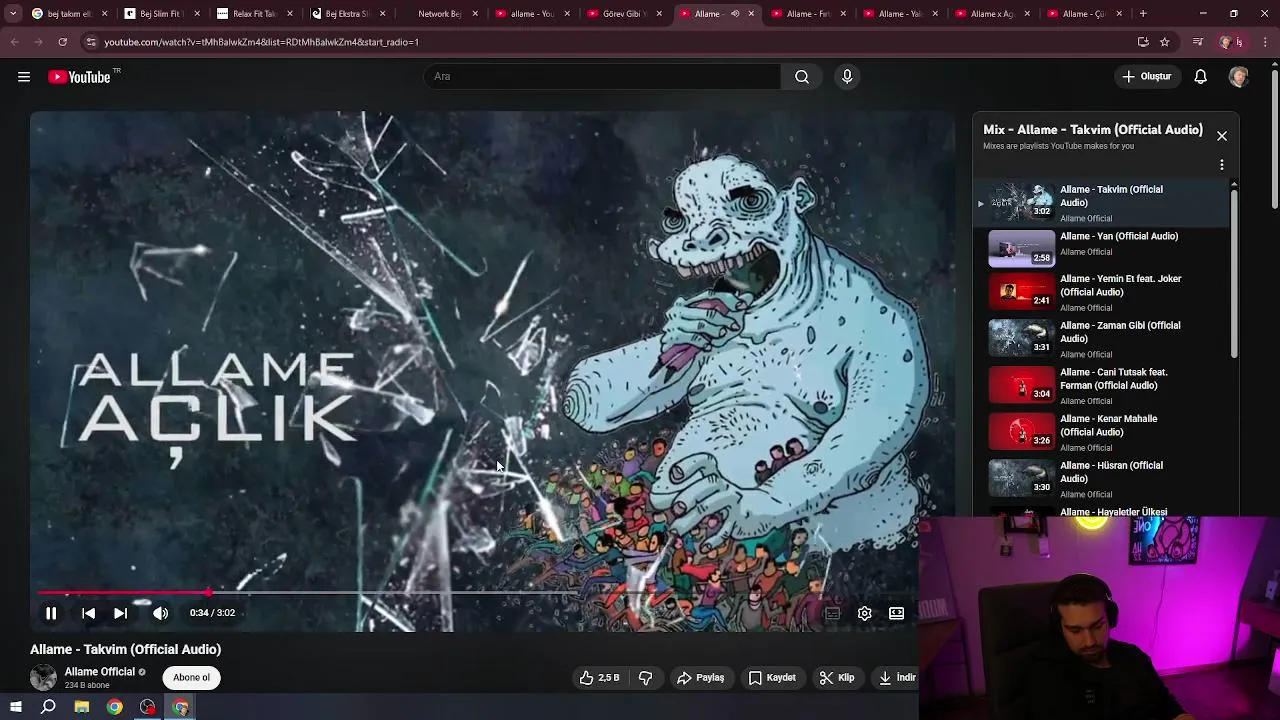Switch to the 'Görev Gibi' tab
This screenshot has height=720, width=1280.
point(622,14)
